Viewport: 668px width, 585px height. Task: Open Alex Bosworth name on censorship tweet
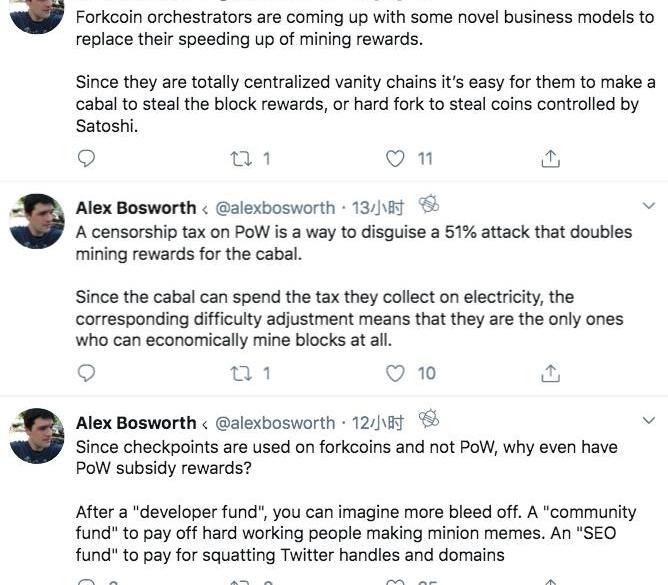point(136,208)
